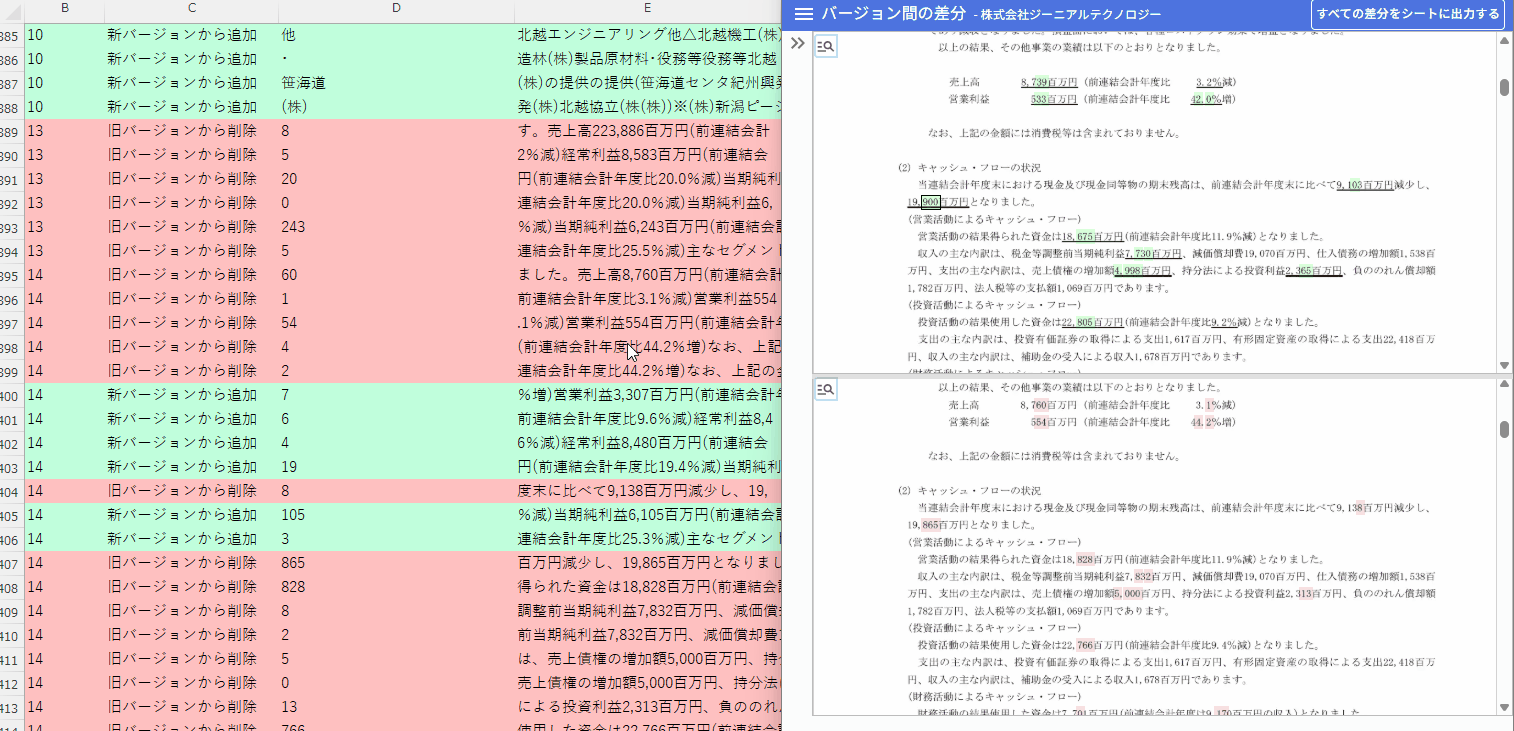Click the バージョン間の差分 panel title
1514x731 pixels.
(894, 14)
